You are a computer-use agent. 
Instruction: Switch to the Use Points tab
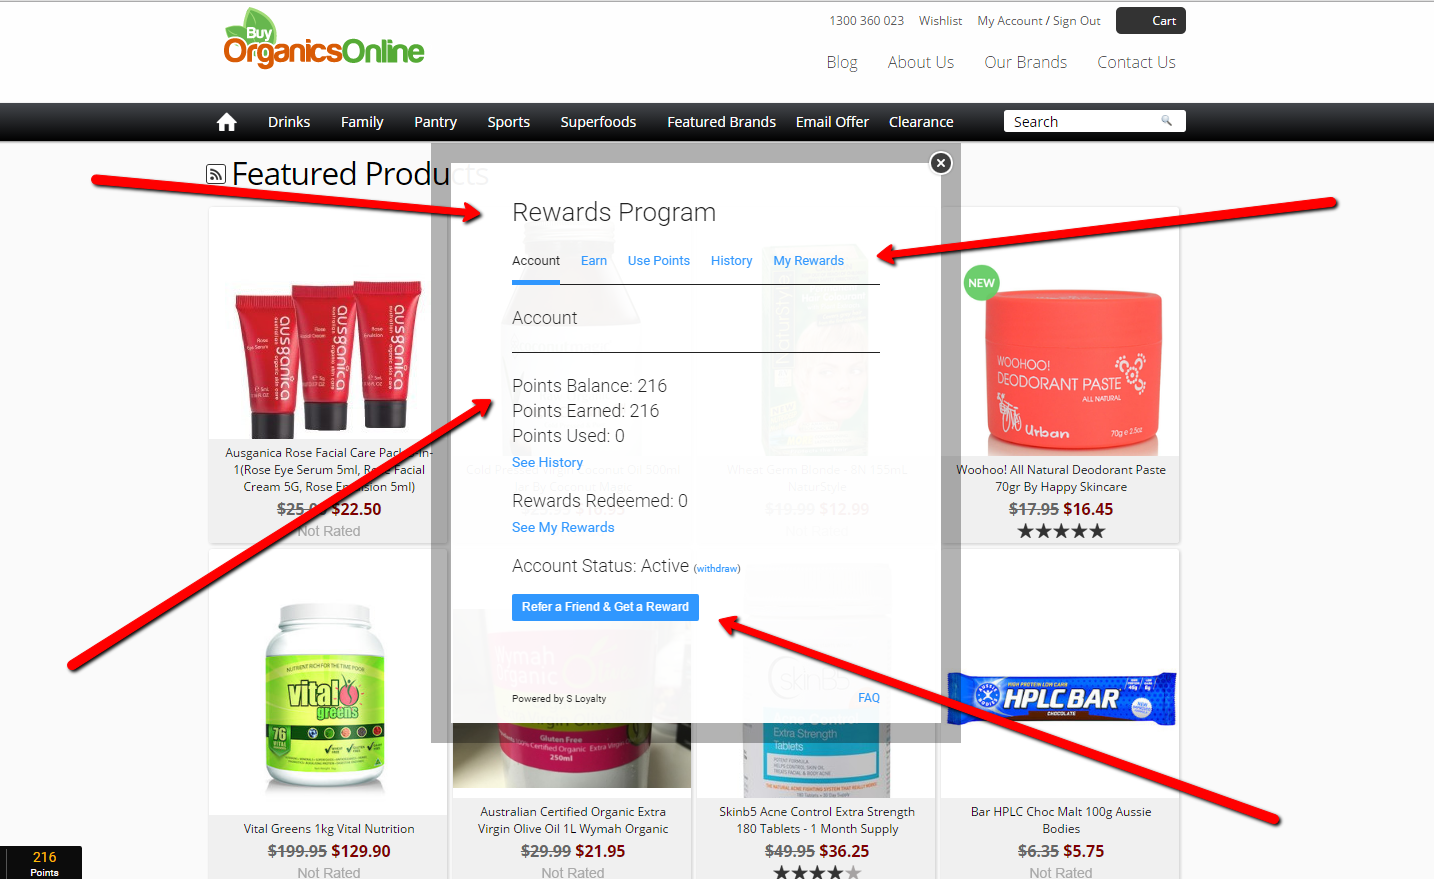(659, 261)
